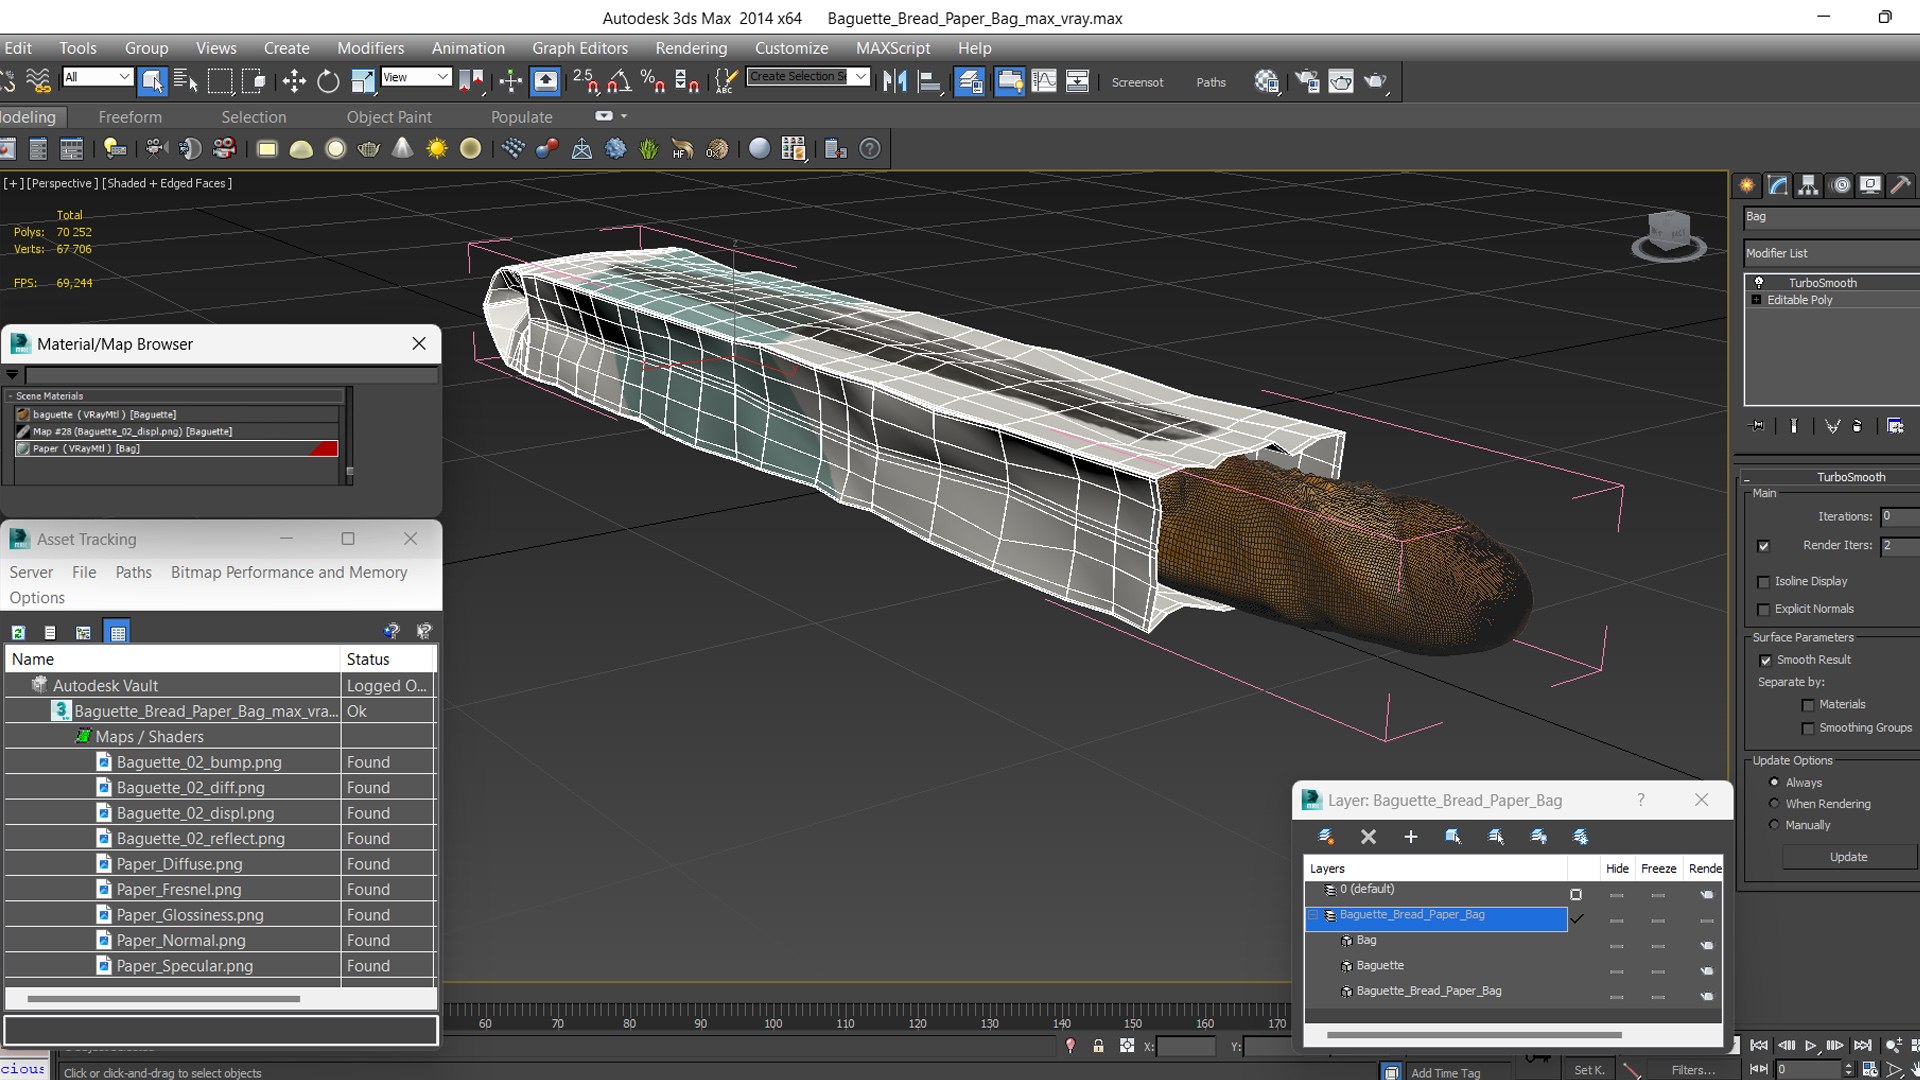Screen dimensions: 1920x1080
Task: Collapse the Baguette_Bread_Paper_Bag layer
Action: (1314, 915)
